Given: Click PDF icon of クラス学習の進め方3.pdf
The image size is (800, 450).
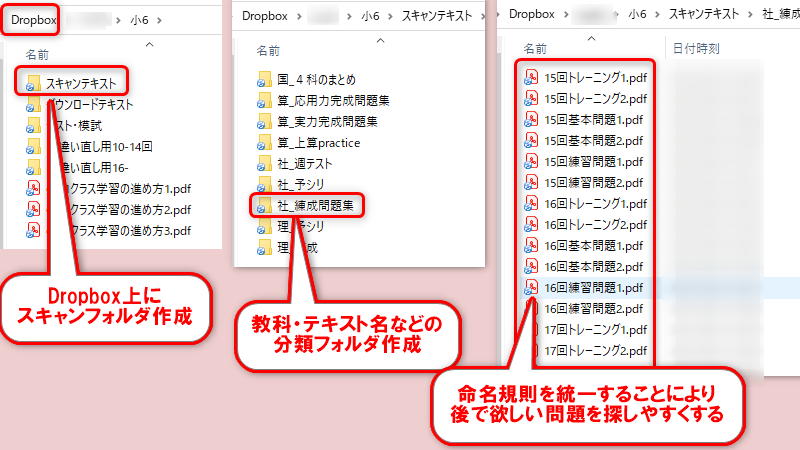Looking at the screenshot, I should coord(33,230).
